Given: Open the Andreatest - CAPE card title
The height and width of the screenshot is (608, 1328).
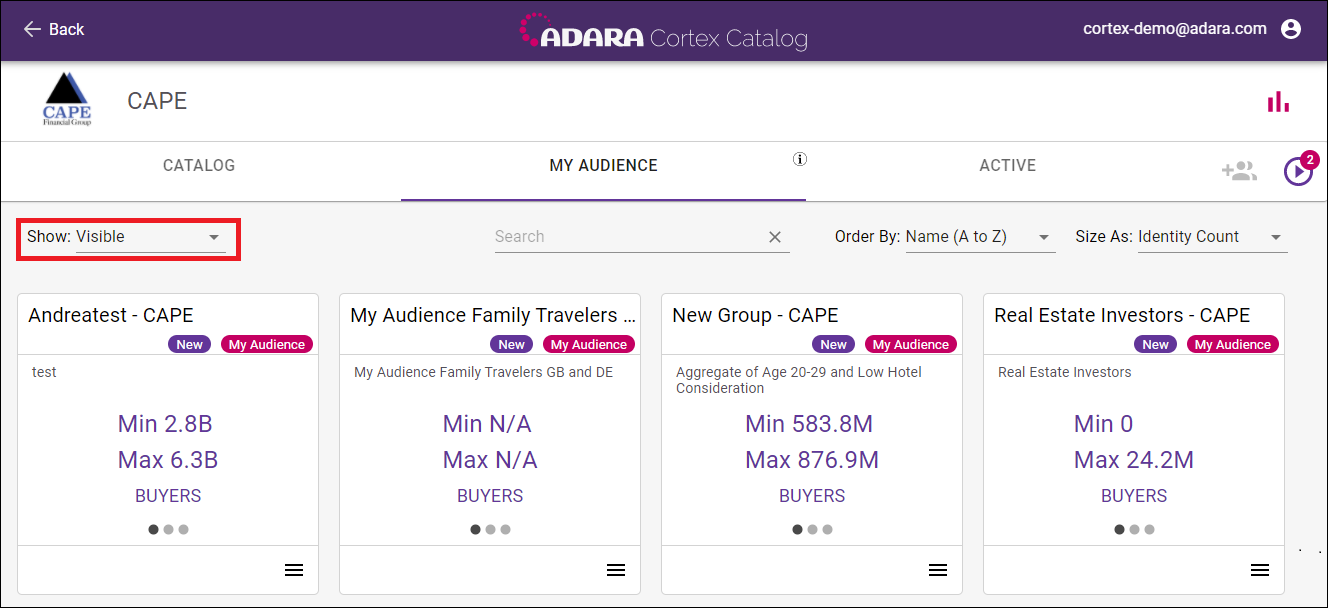Looking at the screenshot, I should tap(111, 315).
